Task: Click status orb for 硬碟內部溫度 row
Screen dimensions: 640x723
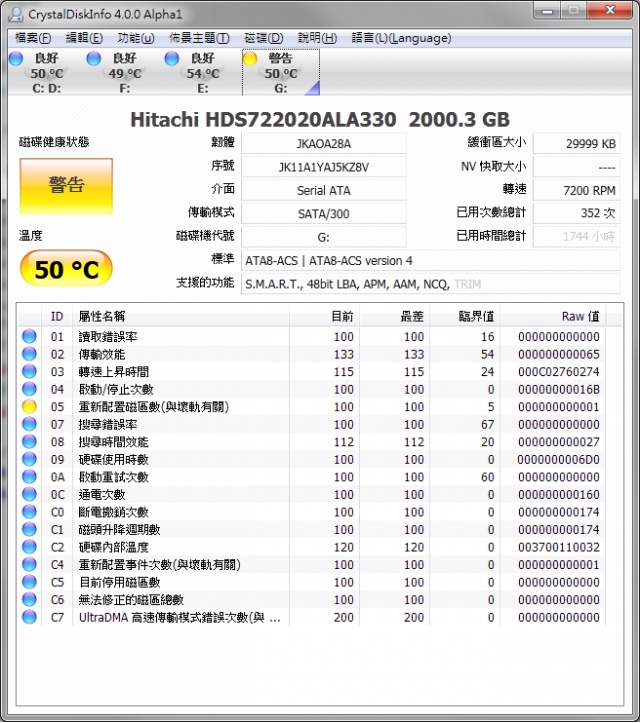Action: pyautogui.click(x=29, y=546)
